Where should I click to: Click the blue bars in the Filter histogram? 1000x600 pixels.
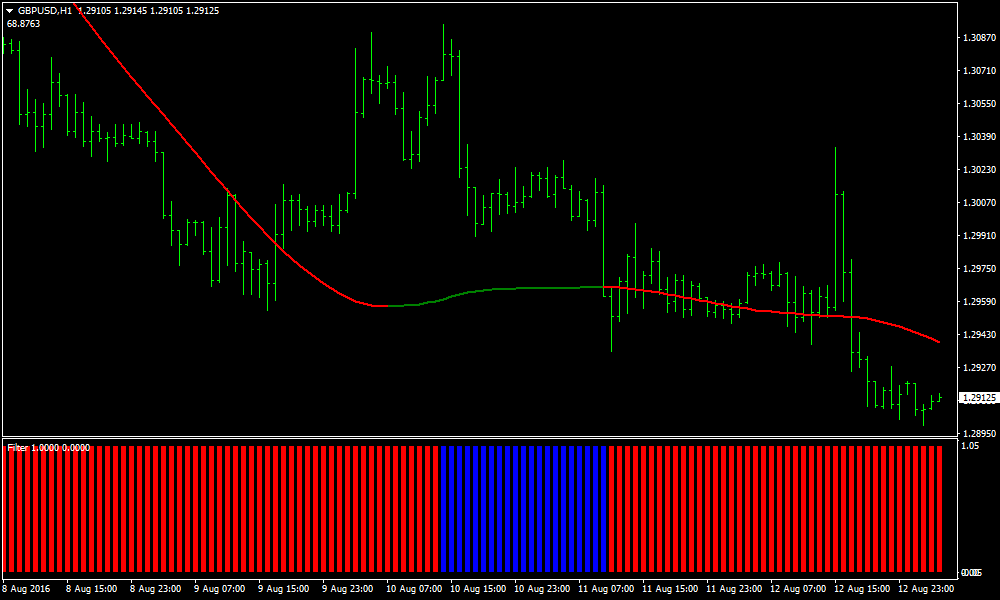coord(523,505)
